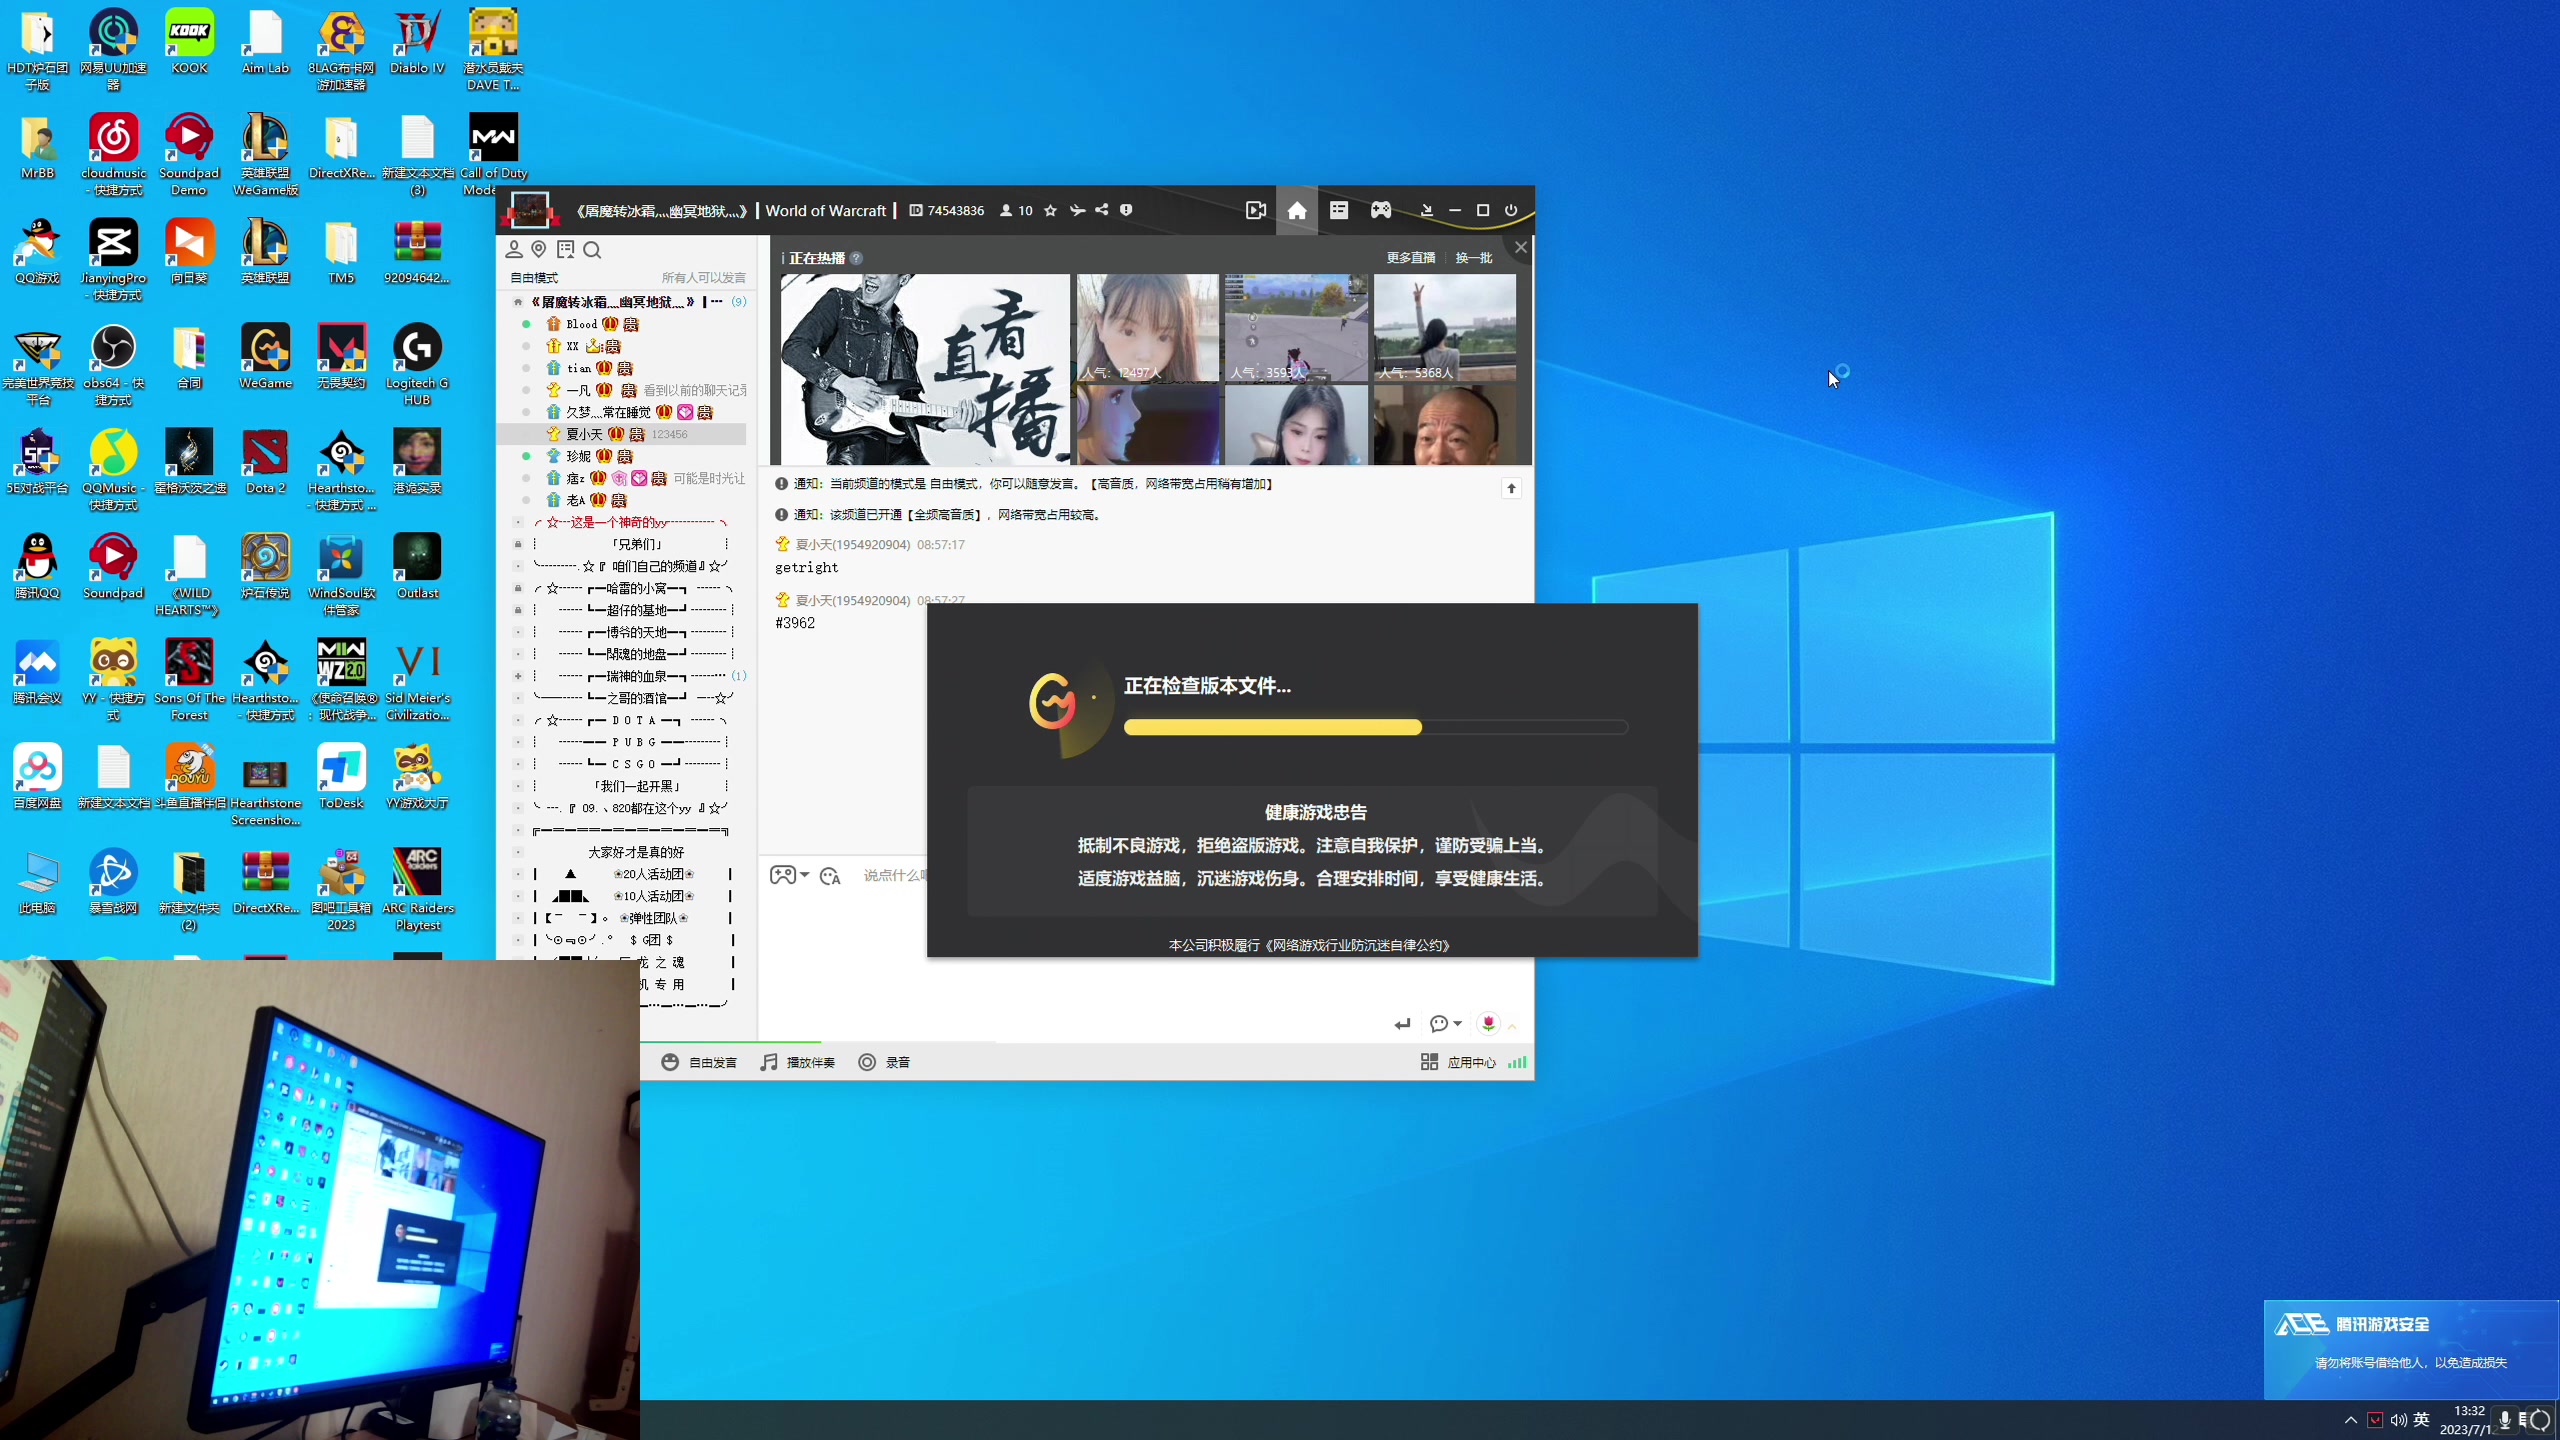Go to YY channel home icon
This screenshot has width=2560, height=1440.
point(1297,210)
